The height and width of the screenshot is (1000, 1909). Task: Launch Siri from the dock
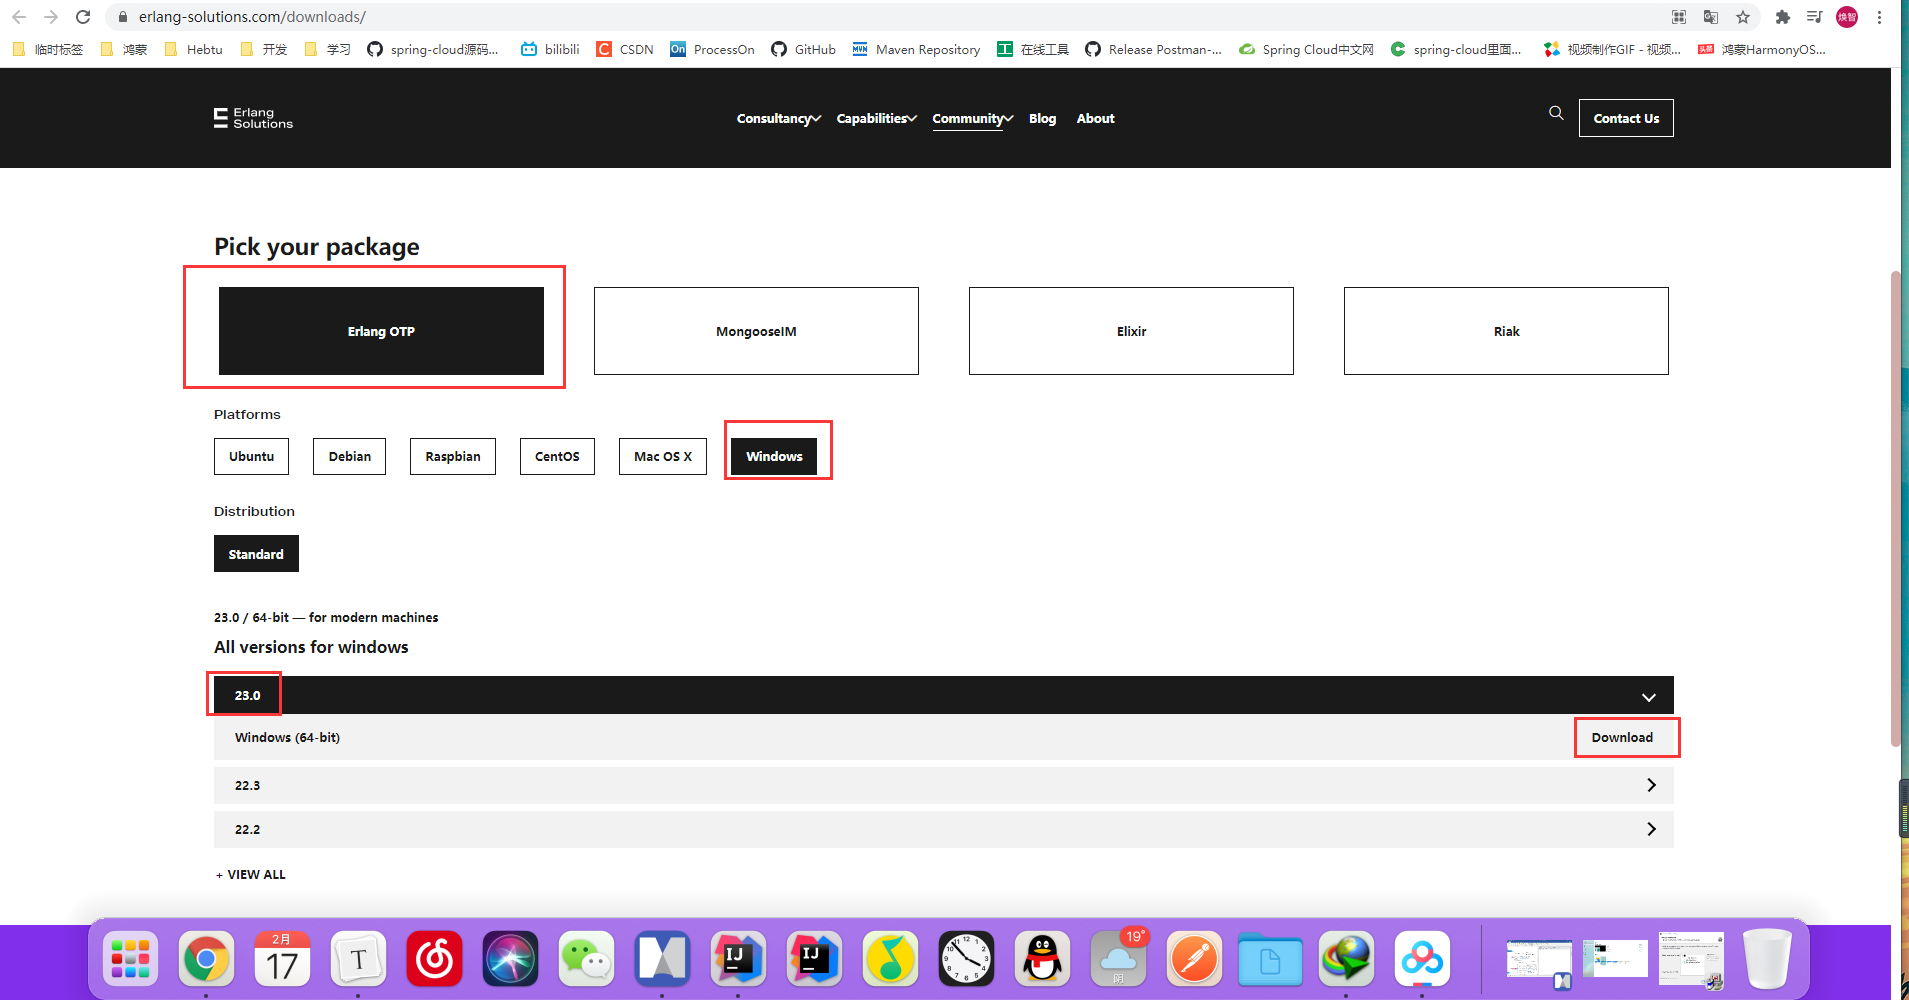click(510, 960)
